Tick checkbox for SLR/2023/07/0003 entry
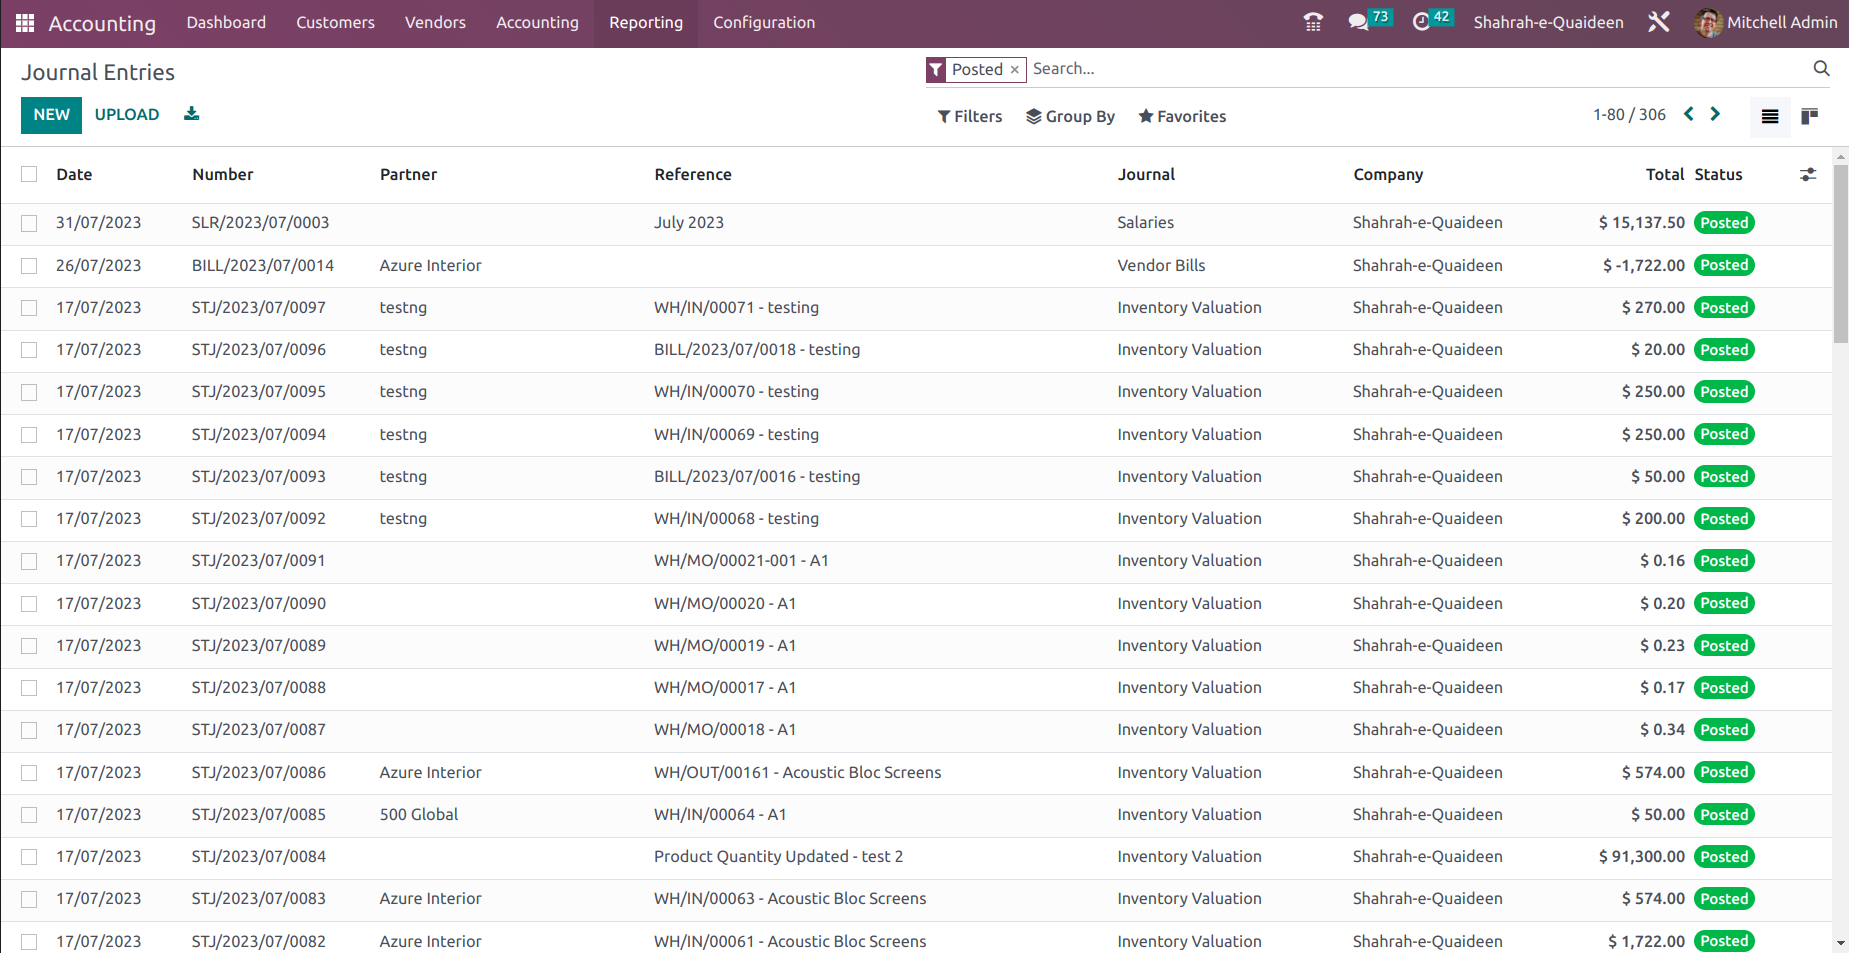Screen dimensions: 1849x953 pyautogui.click(x=29, y=223)
